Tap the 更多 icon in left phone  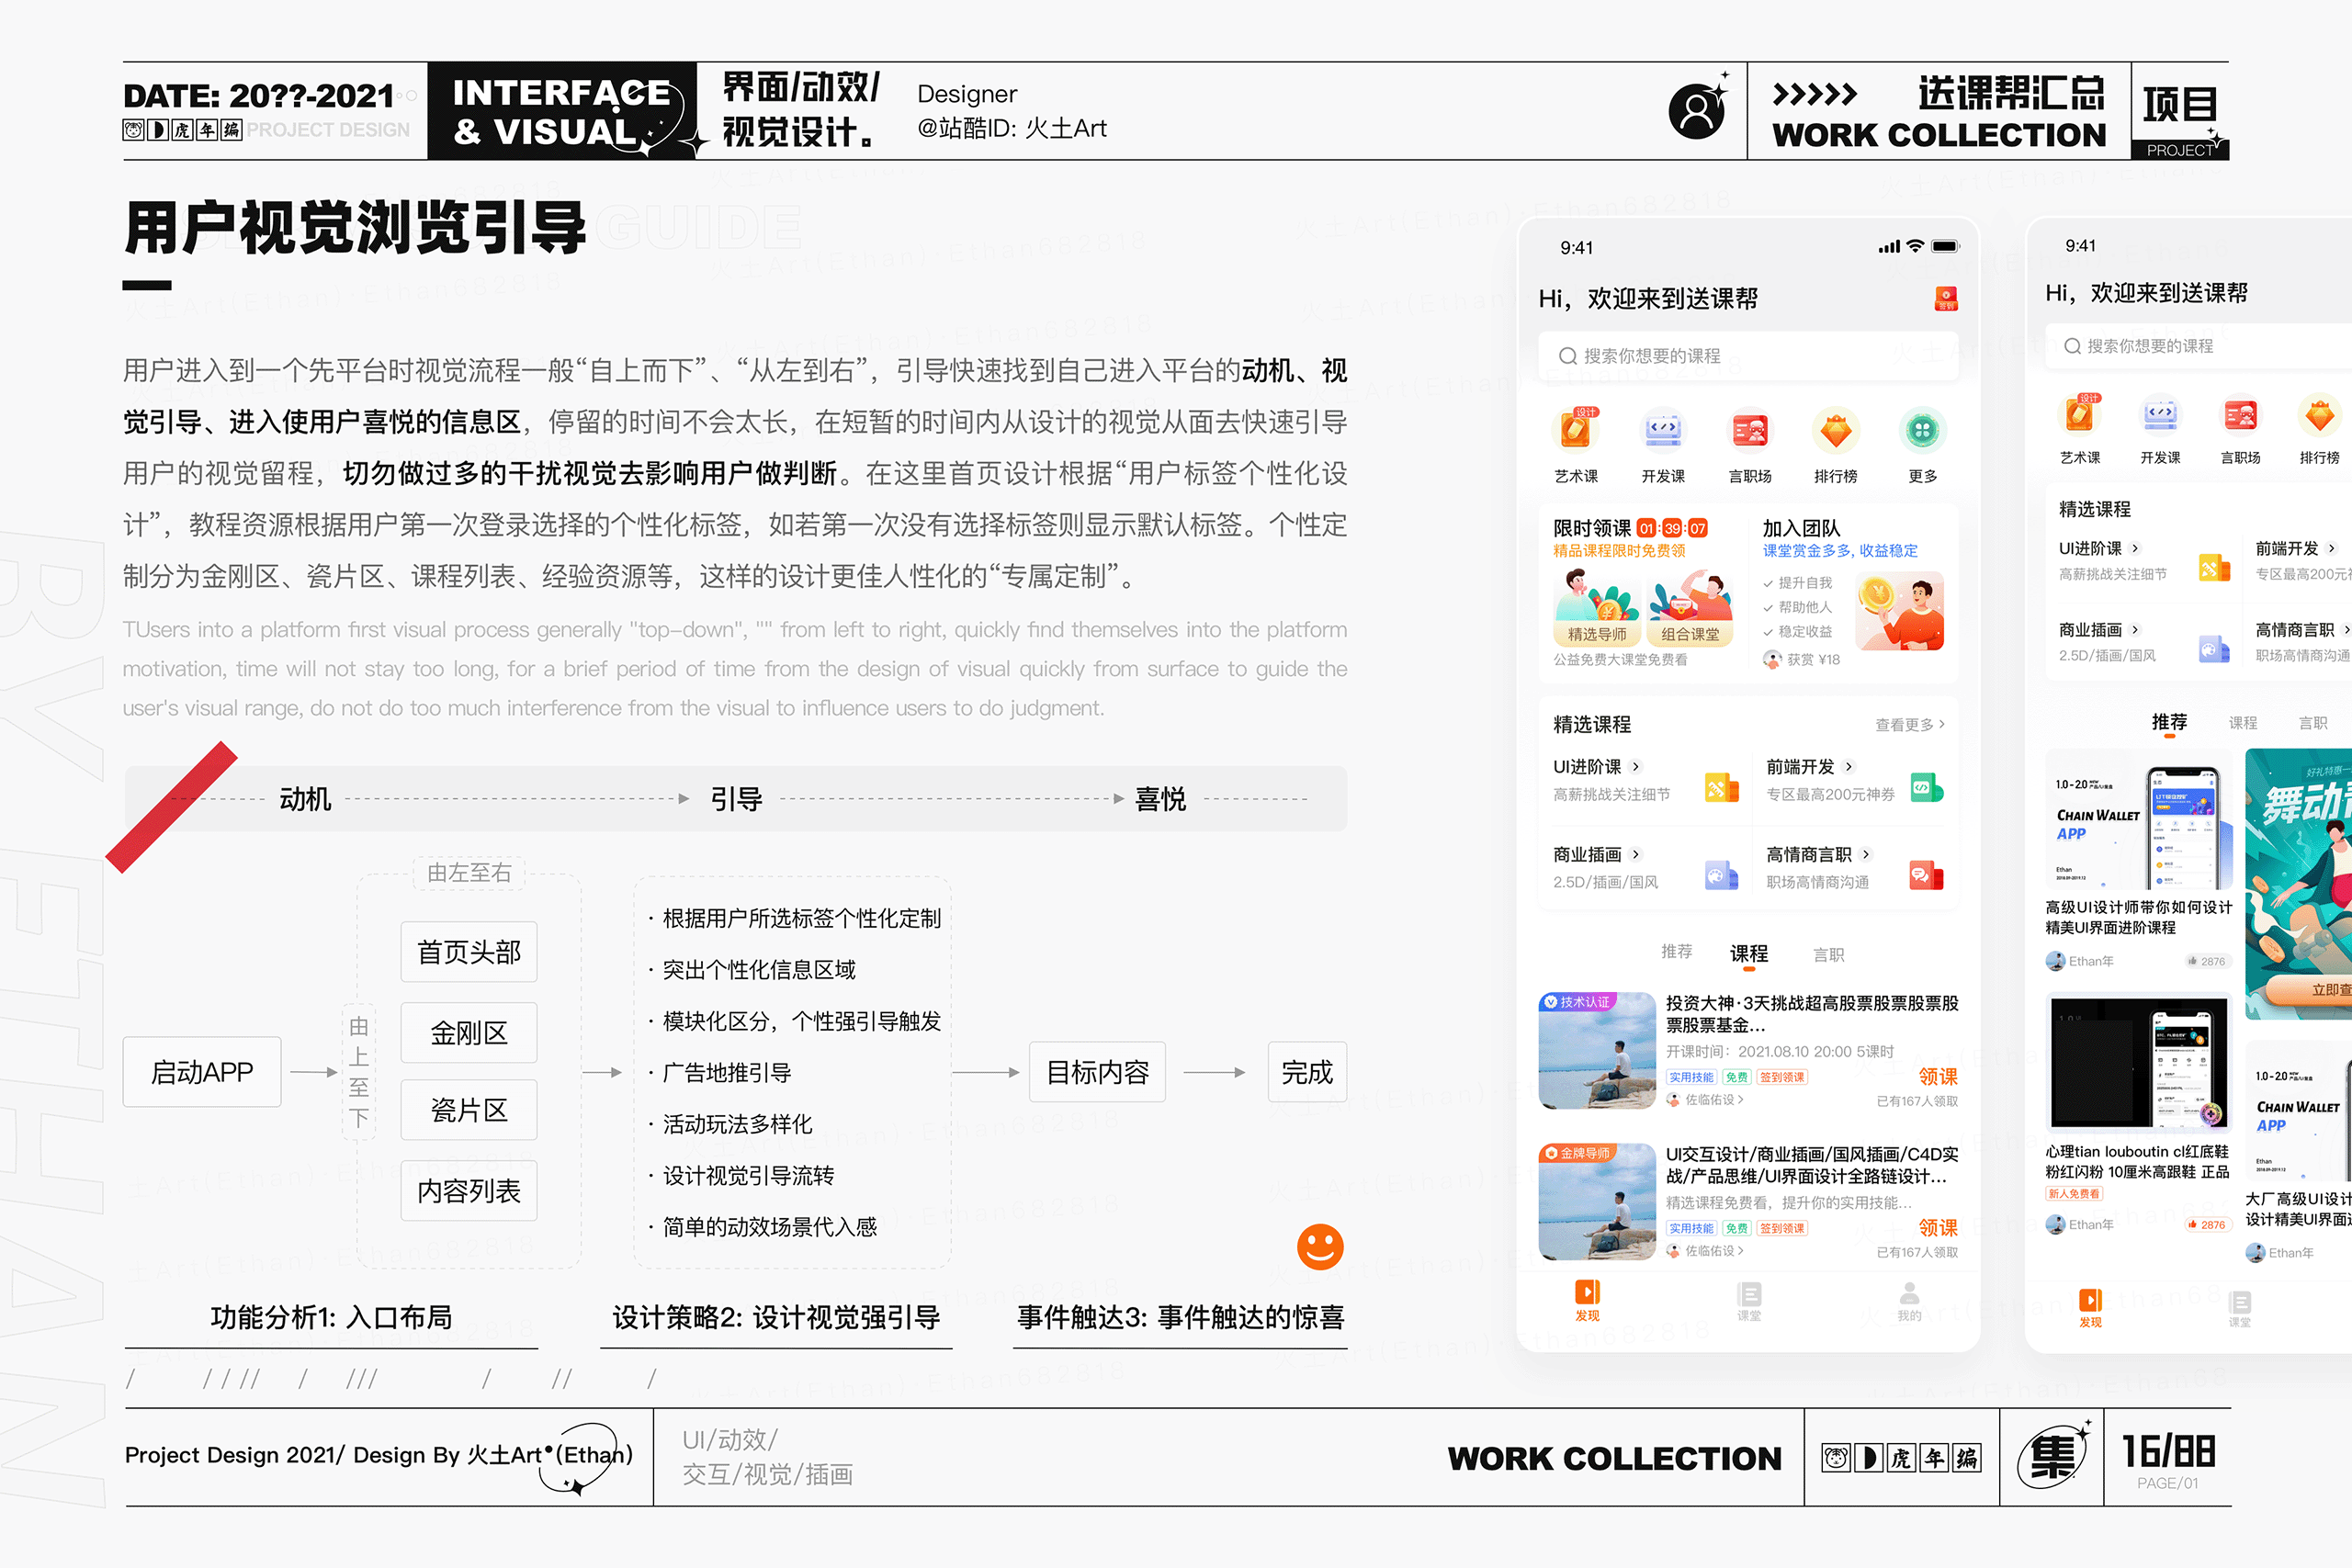click(x=1922, y=431)
